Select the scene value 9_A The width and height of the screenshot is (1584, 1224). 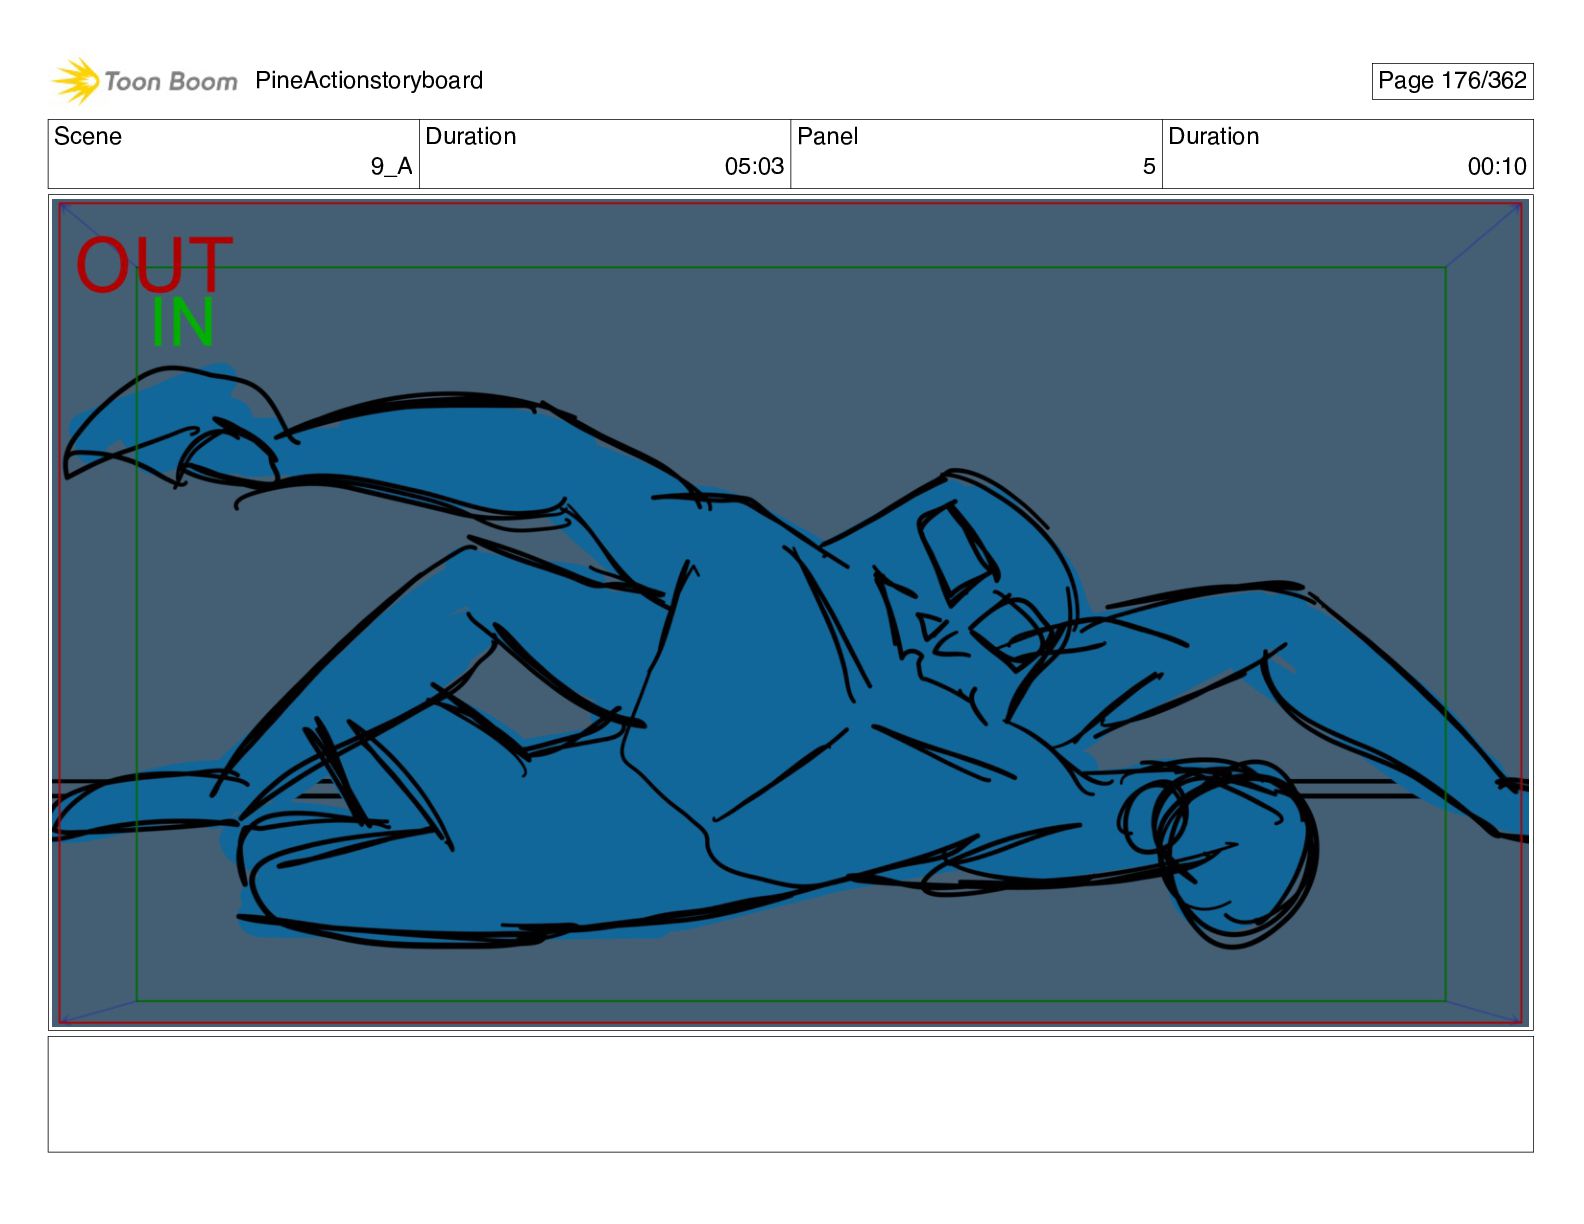coord(391,167)
